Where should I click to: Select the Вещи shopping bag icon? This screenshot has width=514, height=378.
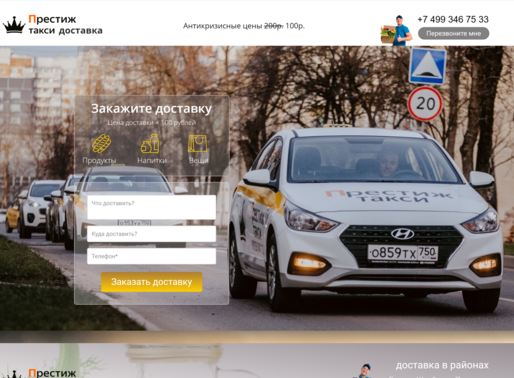[x=198, y=143]
